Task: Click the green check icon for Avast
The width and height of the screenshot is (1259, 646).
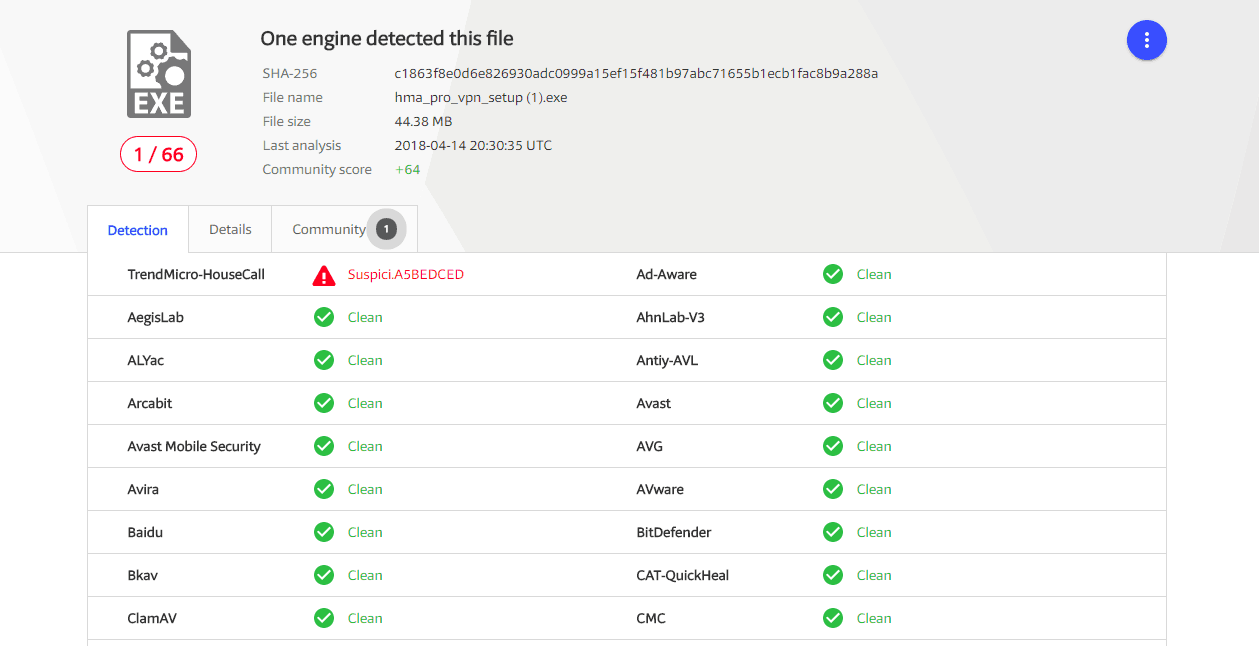Action: (833, 403)
